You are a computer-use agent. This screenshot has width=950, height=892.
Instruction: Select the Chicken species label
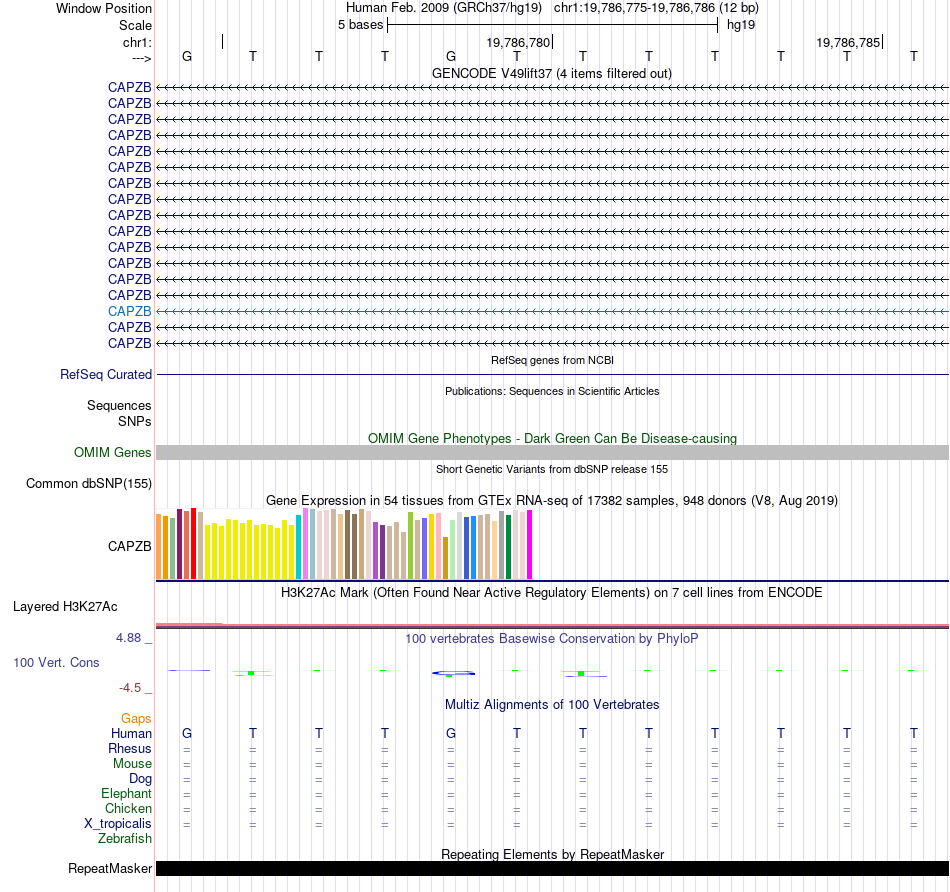coord(128,809)
